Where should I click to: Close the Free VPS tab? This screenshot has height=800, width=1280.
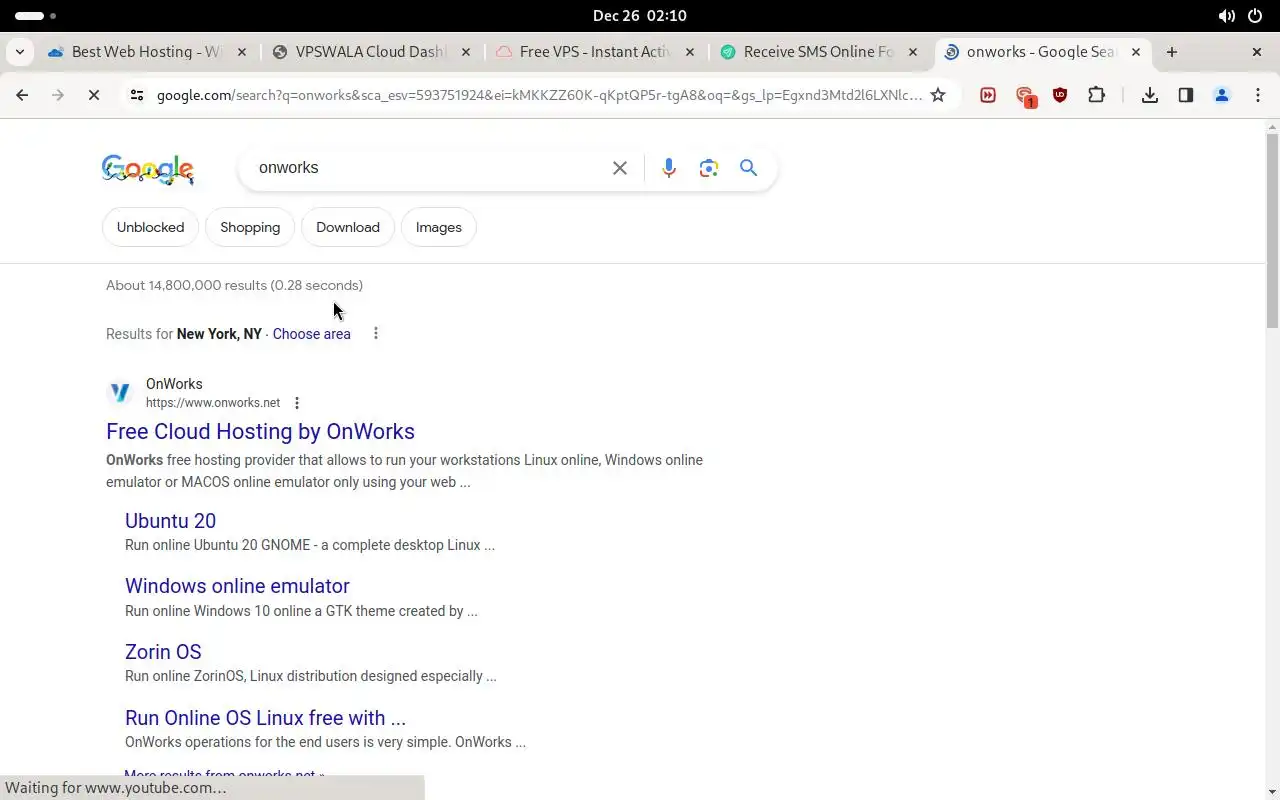coord(690,52)
